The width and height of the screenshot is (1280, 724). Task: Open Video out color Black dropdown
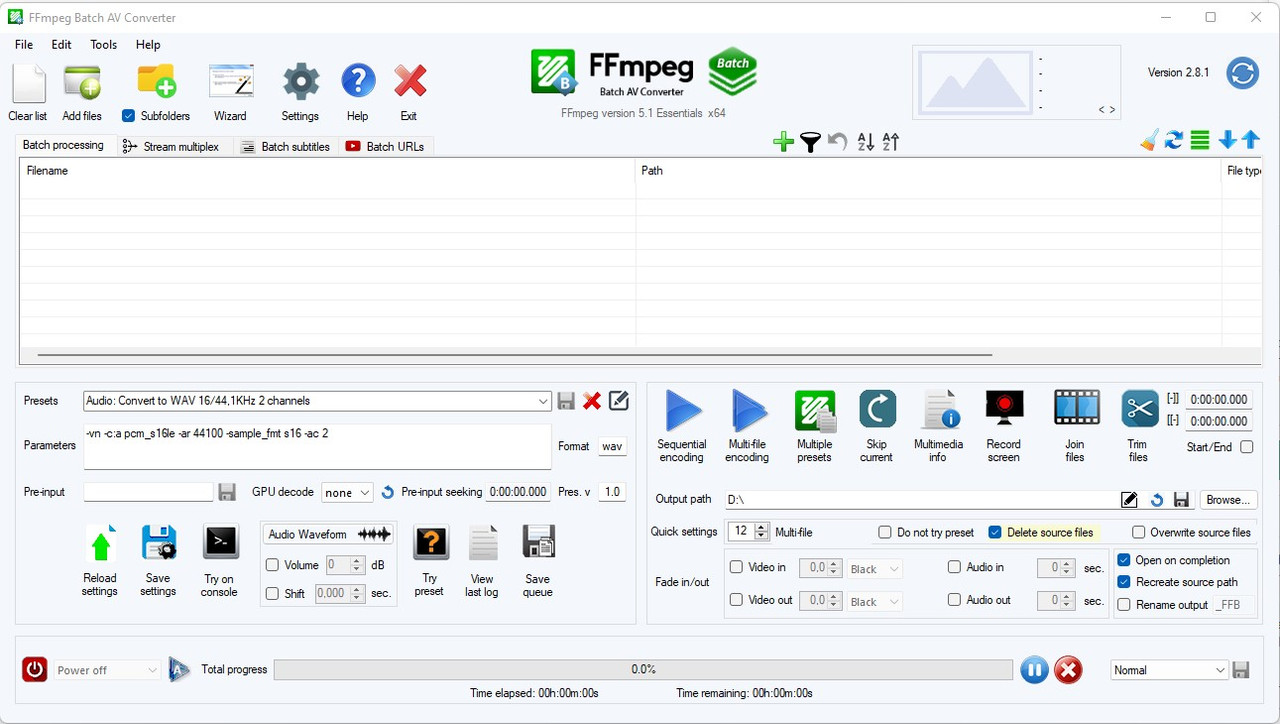pos(874,601)
